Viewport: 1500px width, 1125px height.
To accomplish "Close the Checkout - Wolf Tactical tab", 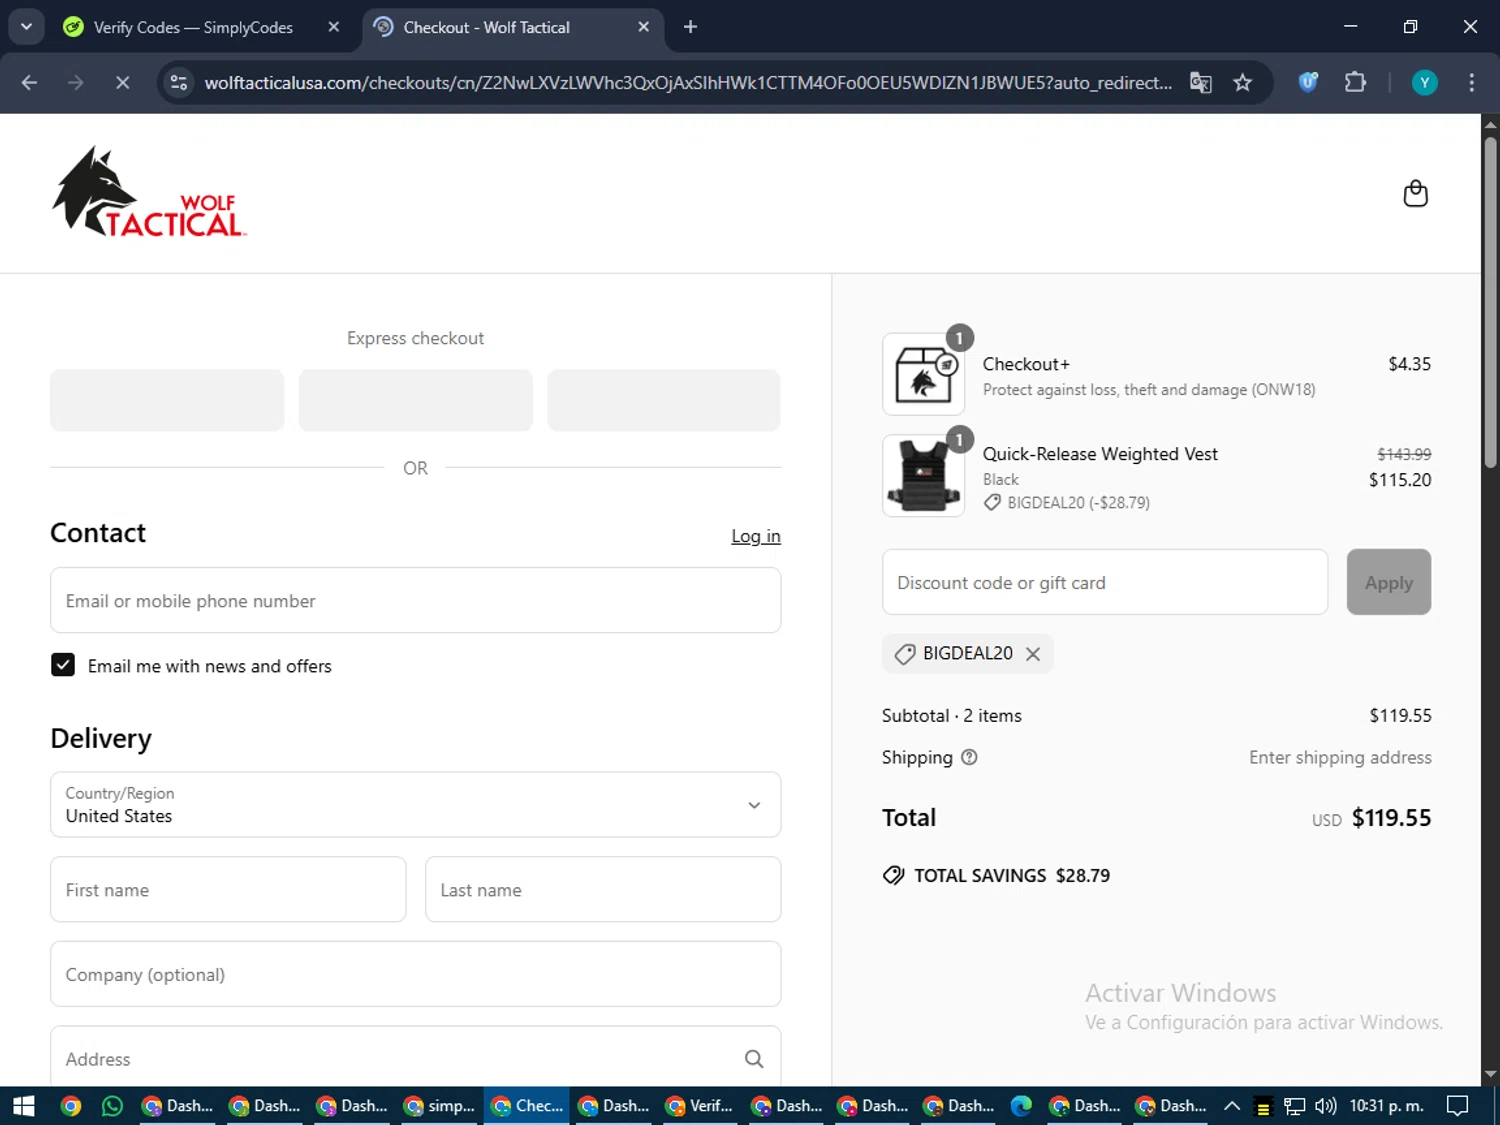I will pyautogui.click(x=644, y=27).
